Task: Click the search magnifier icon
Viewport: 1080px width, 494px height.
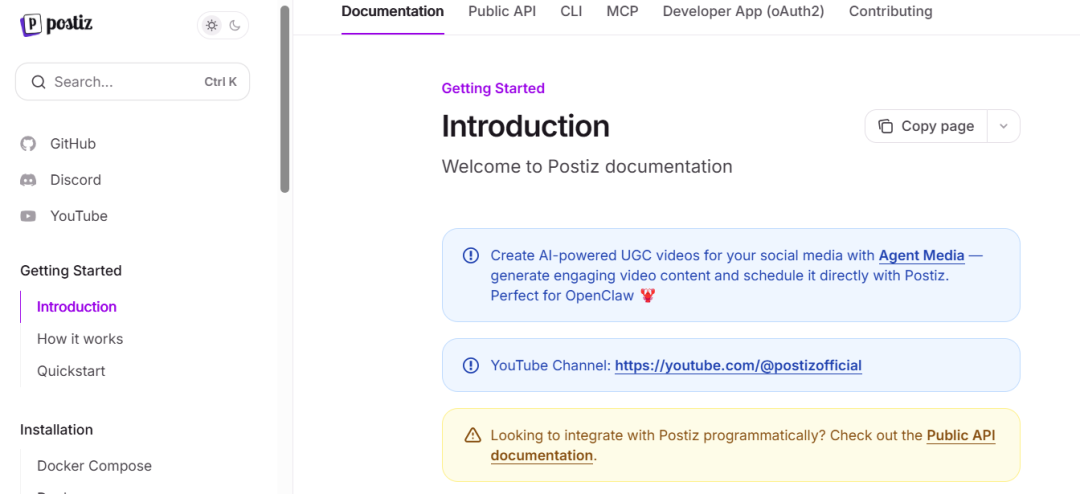Action: coord(39,82)
